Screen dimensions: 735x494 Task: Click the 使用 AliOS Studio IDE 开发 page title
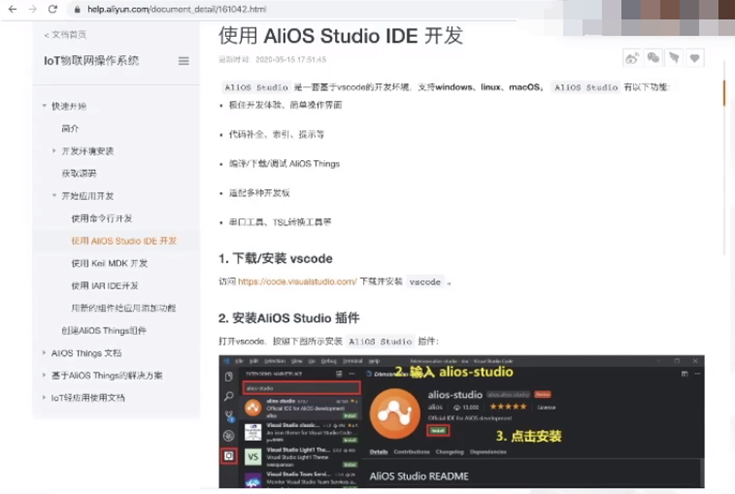(x=341, y=36)
